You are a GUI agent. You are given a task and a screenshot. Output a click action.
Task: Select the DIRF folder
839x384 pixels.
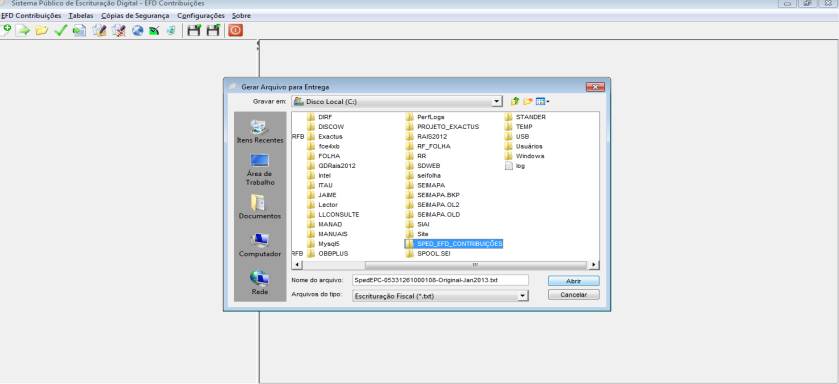point(320,117)
